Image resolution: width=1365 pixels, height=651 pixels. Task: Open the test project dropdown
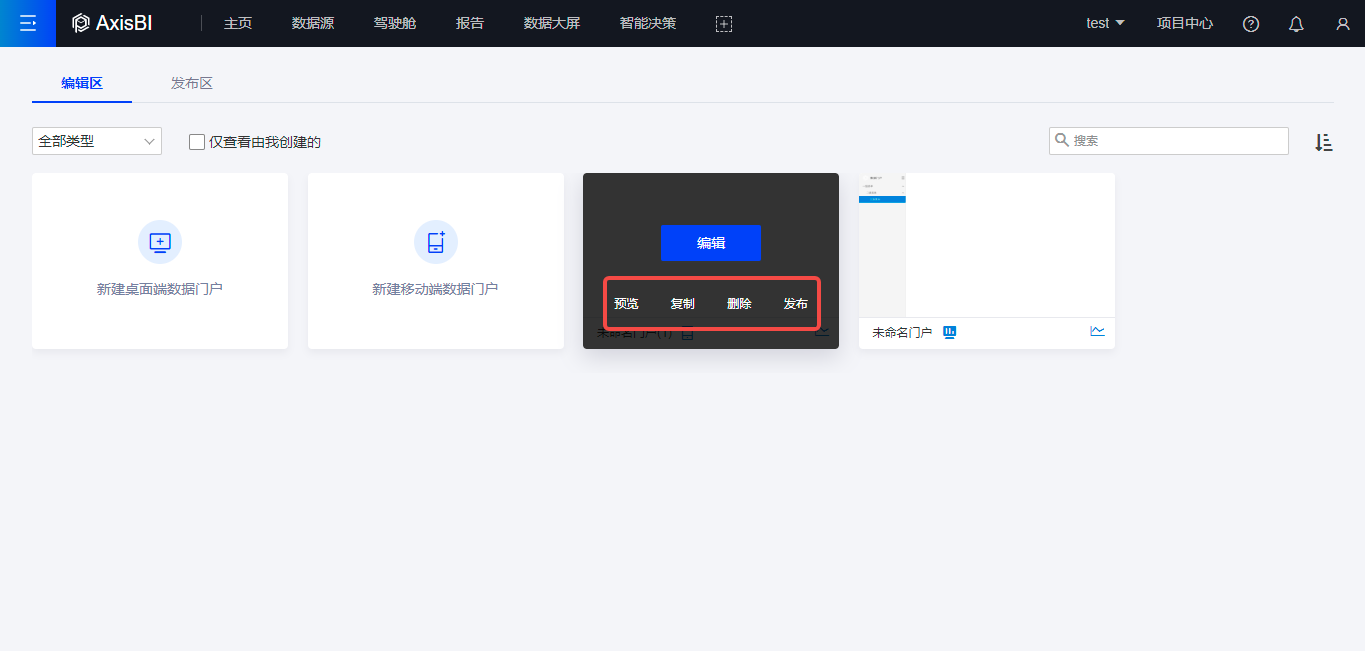1105,23
